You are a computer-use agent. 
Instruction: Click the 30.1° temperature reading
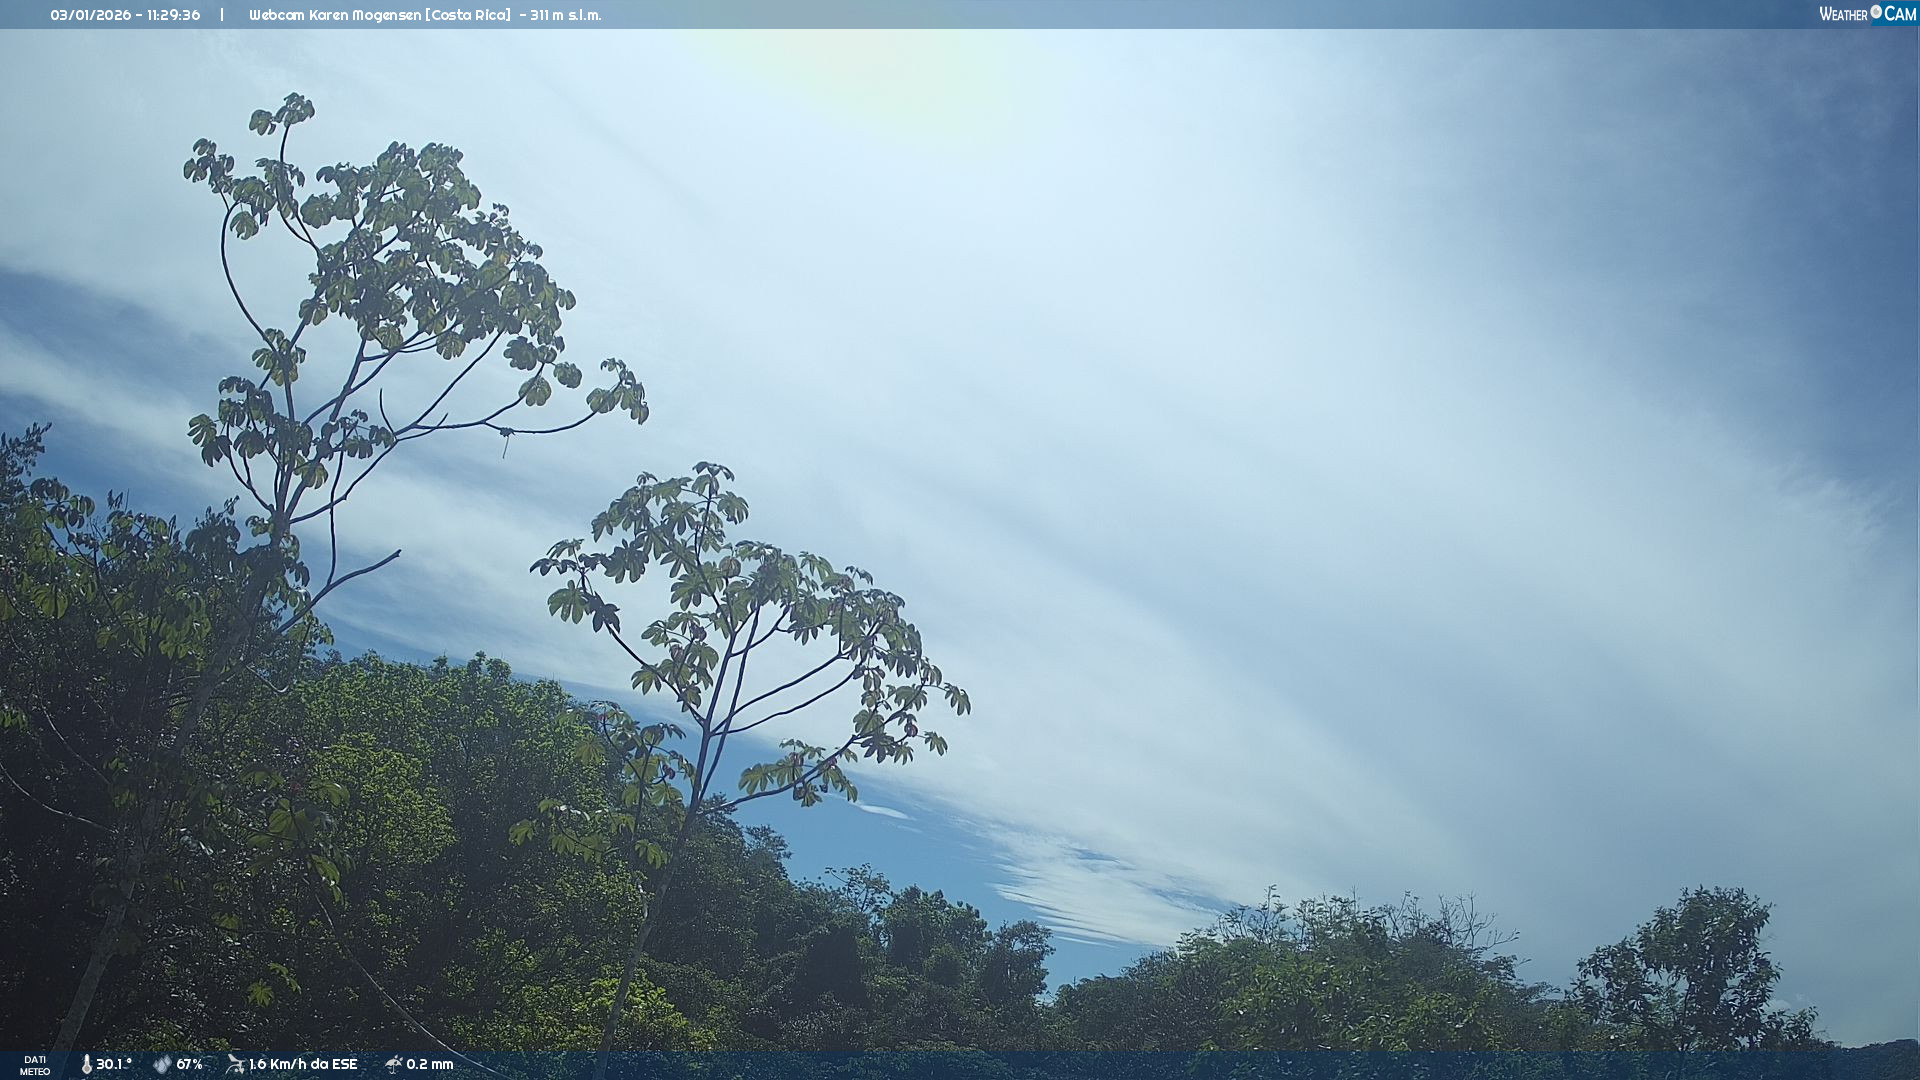[114, 1064]
